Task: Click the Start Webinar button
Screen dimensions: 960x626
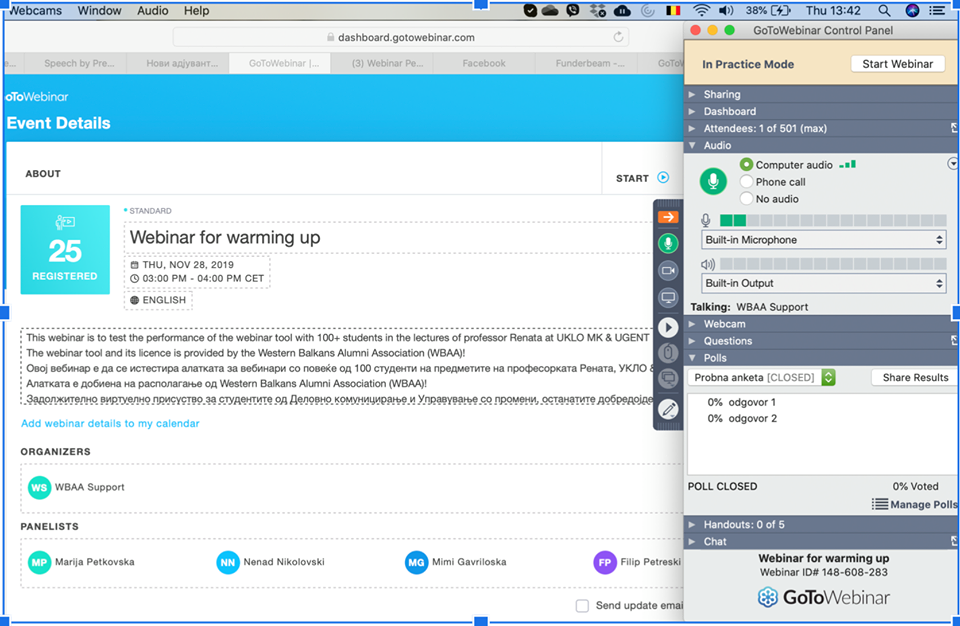Action: (x=898, y=64)
